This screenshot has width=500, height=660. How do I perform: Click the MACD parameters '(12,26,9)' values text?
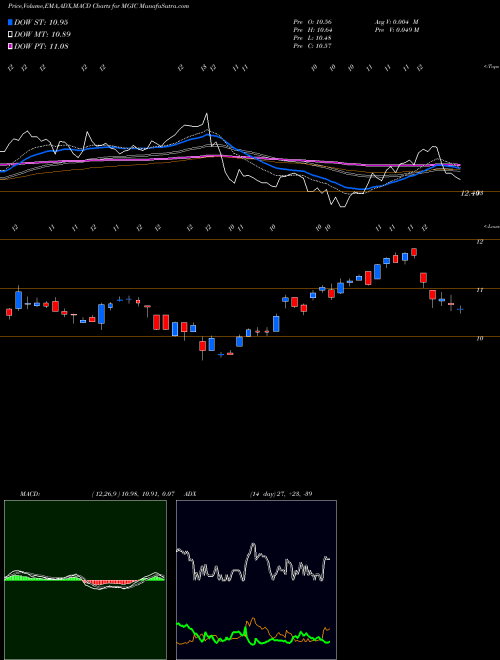pyautogui.click(x=133, y=494)
